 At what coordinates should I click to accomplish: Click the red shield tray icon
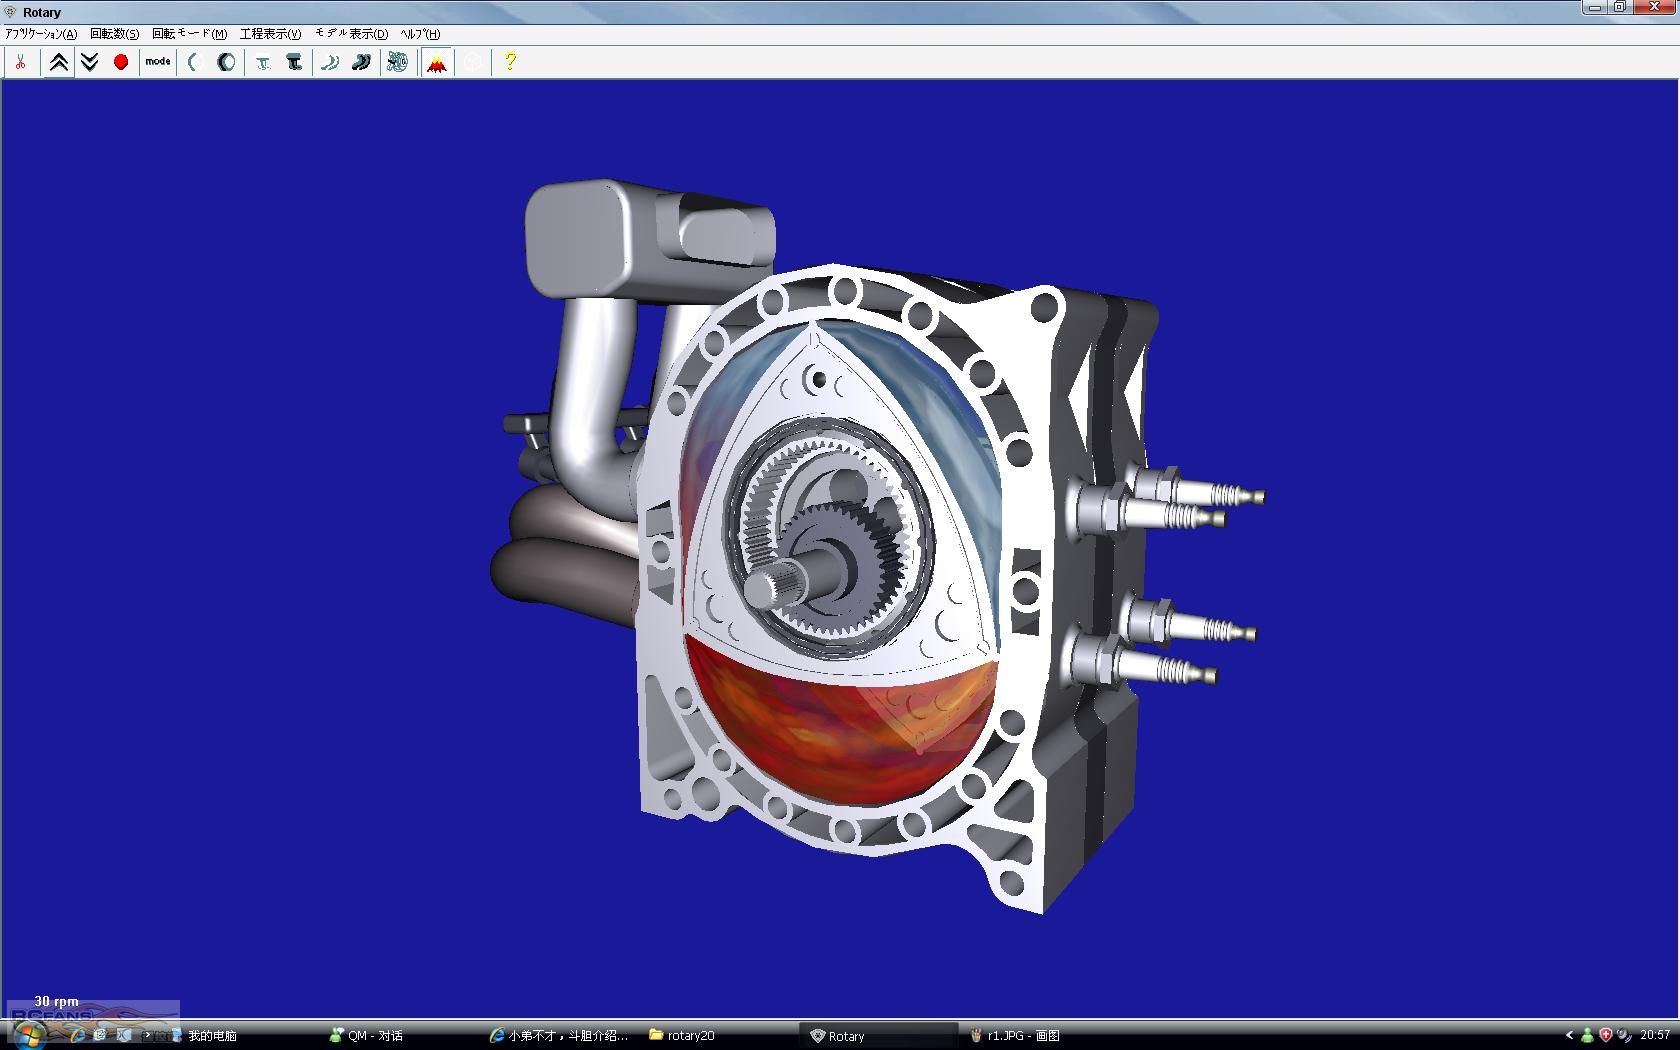[x=1606, y=1036]
